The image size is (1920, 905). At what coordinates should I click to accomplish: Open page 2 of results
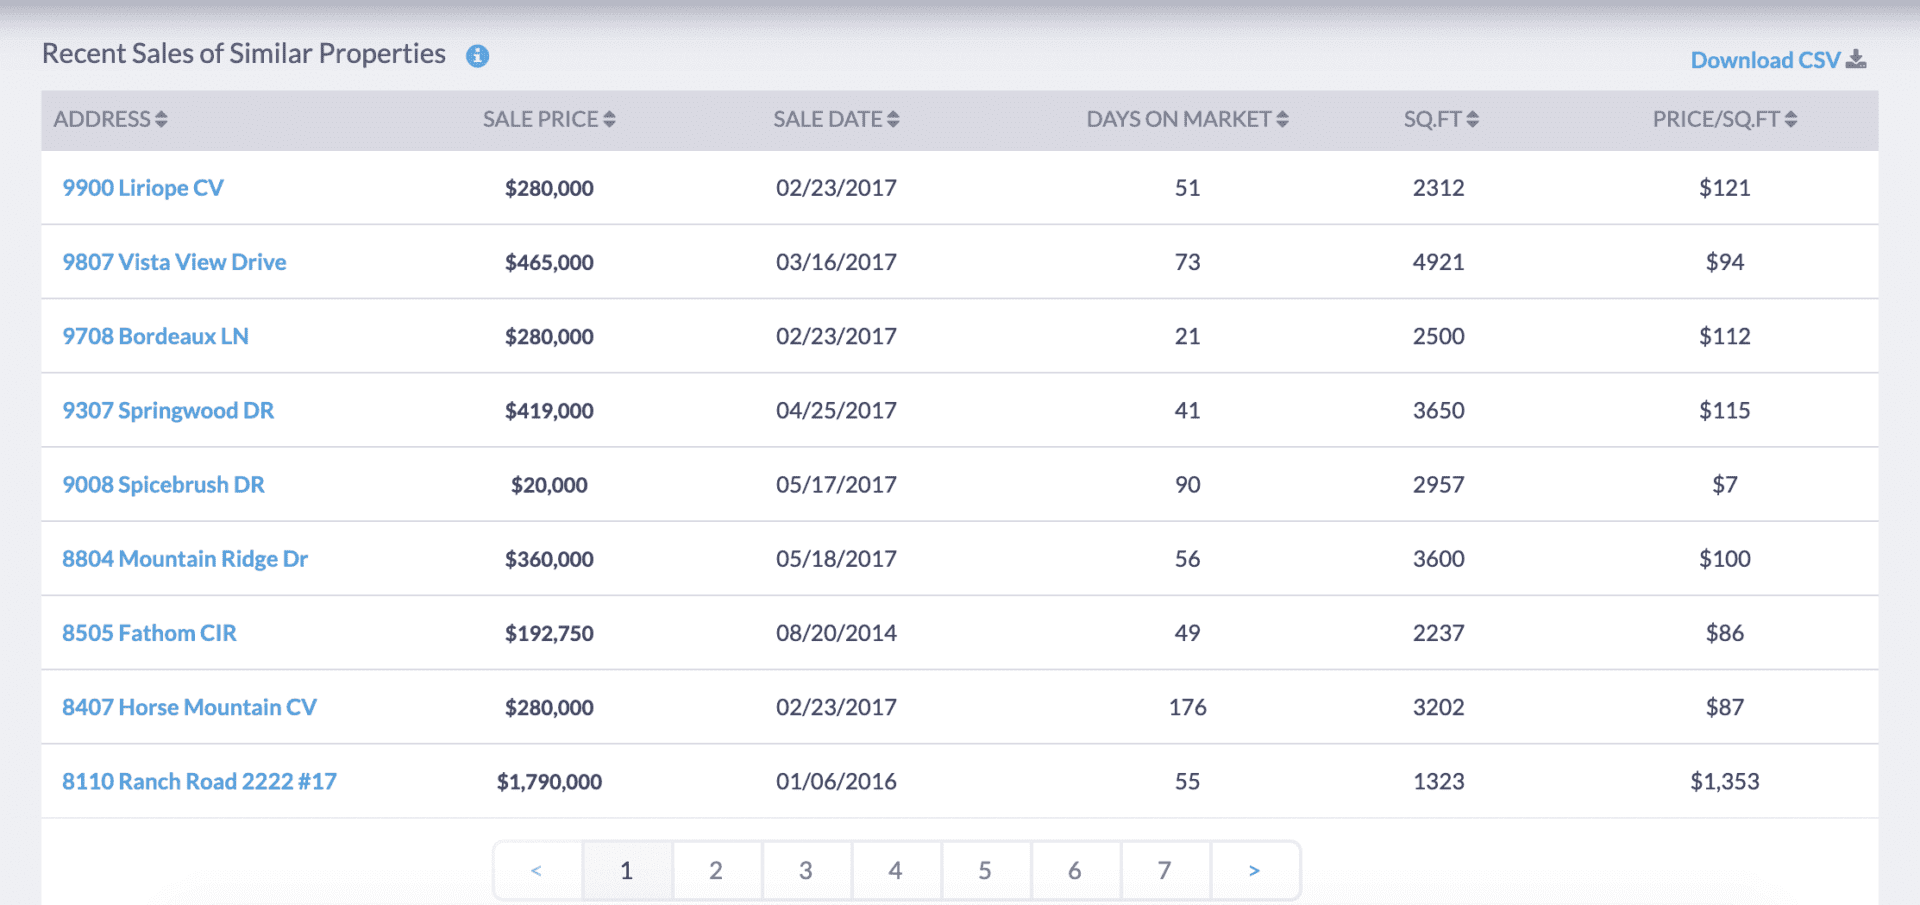pos(716,871)
